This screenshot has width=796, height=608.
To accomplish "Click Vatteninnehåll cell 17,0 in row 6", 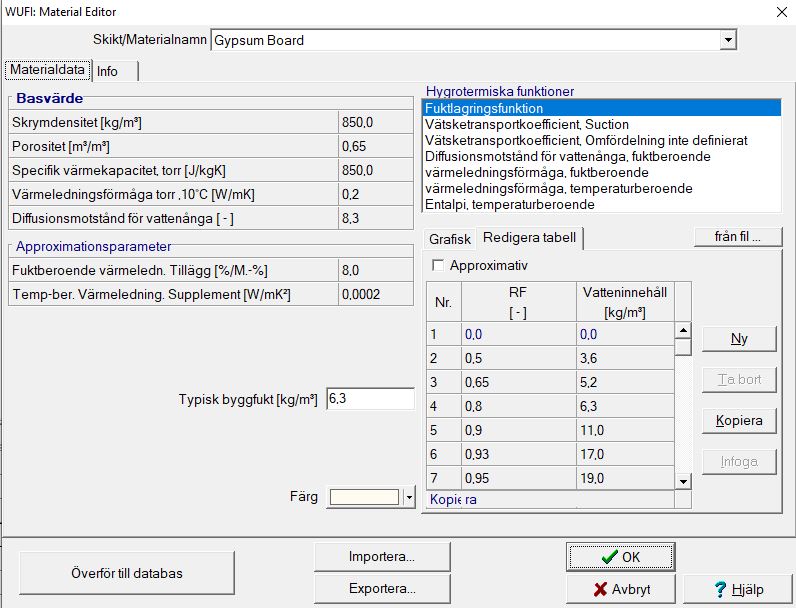I will coord(625,454).
